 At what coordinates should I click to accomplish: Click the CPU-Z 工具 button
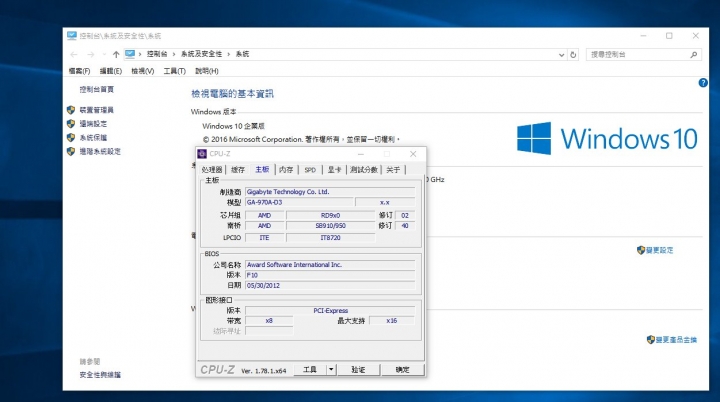tap(310, 369)
